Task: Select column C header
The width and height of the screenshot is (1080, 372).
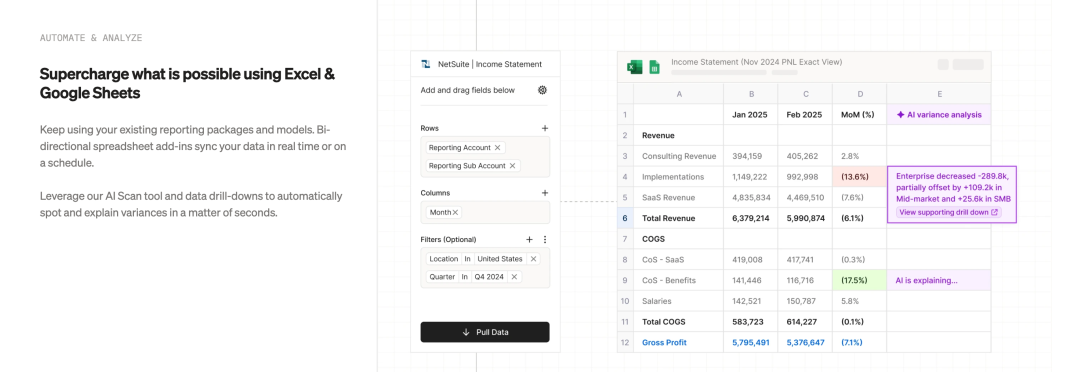Action: pyautogui.click(x=805, y=94)
